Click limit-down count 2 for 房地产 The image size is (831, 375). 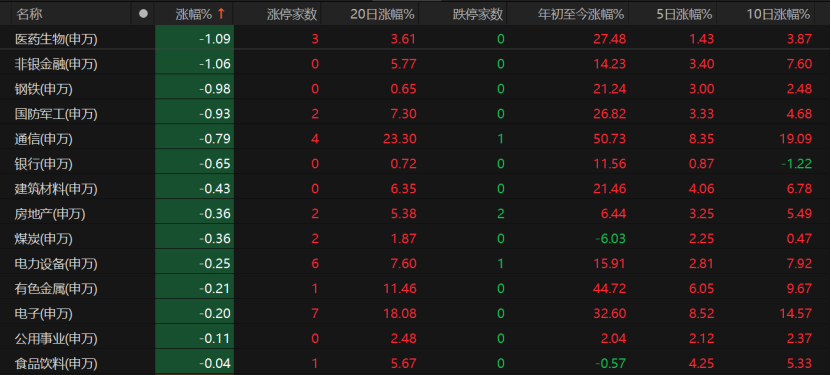pos(500,213)
